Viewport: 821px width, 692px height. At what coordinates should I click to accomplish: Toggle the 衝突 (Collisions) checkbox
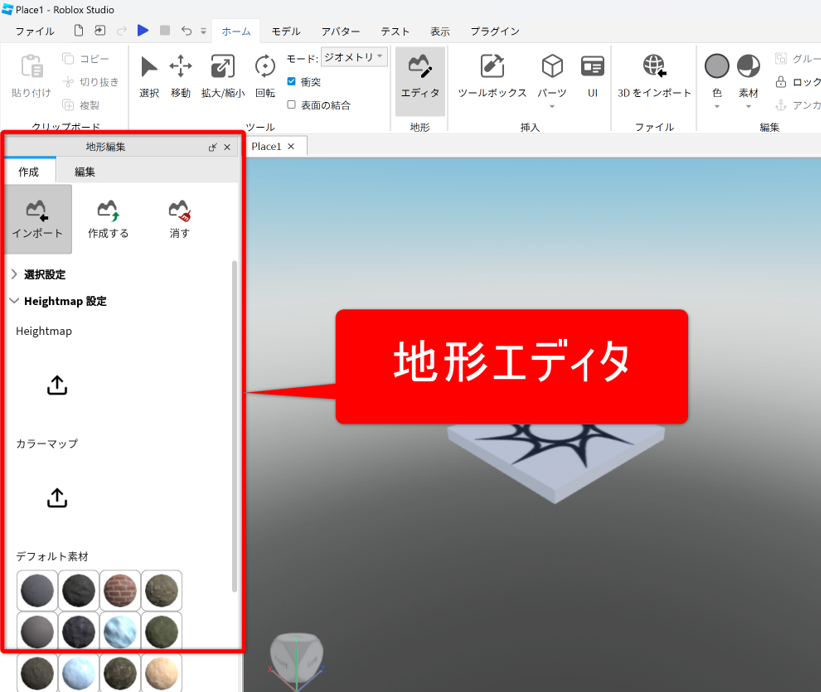click(292, 82)
